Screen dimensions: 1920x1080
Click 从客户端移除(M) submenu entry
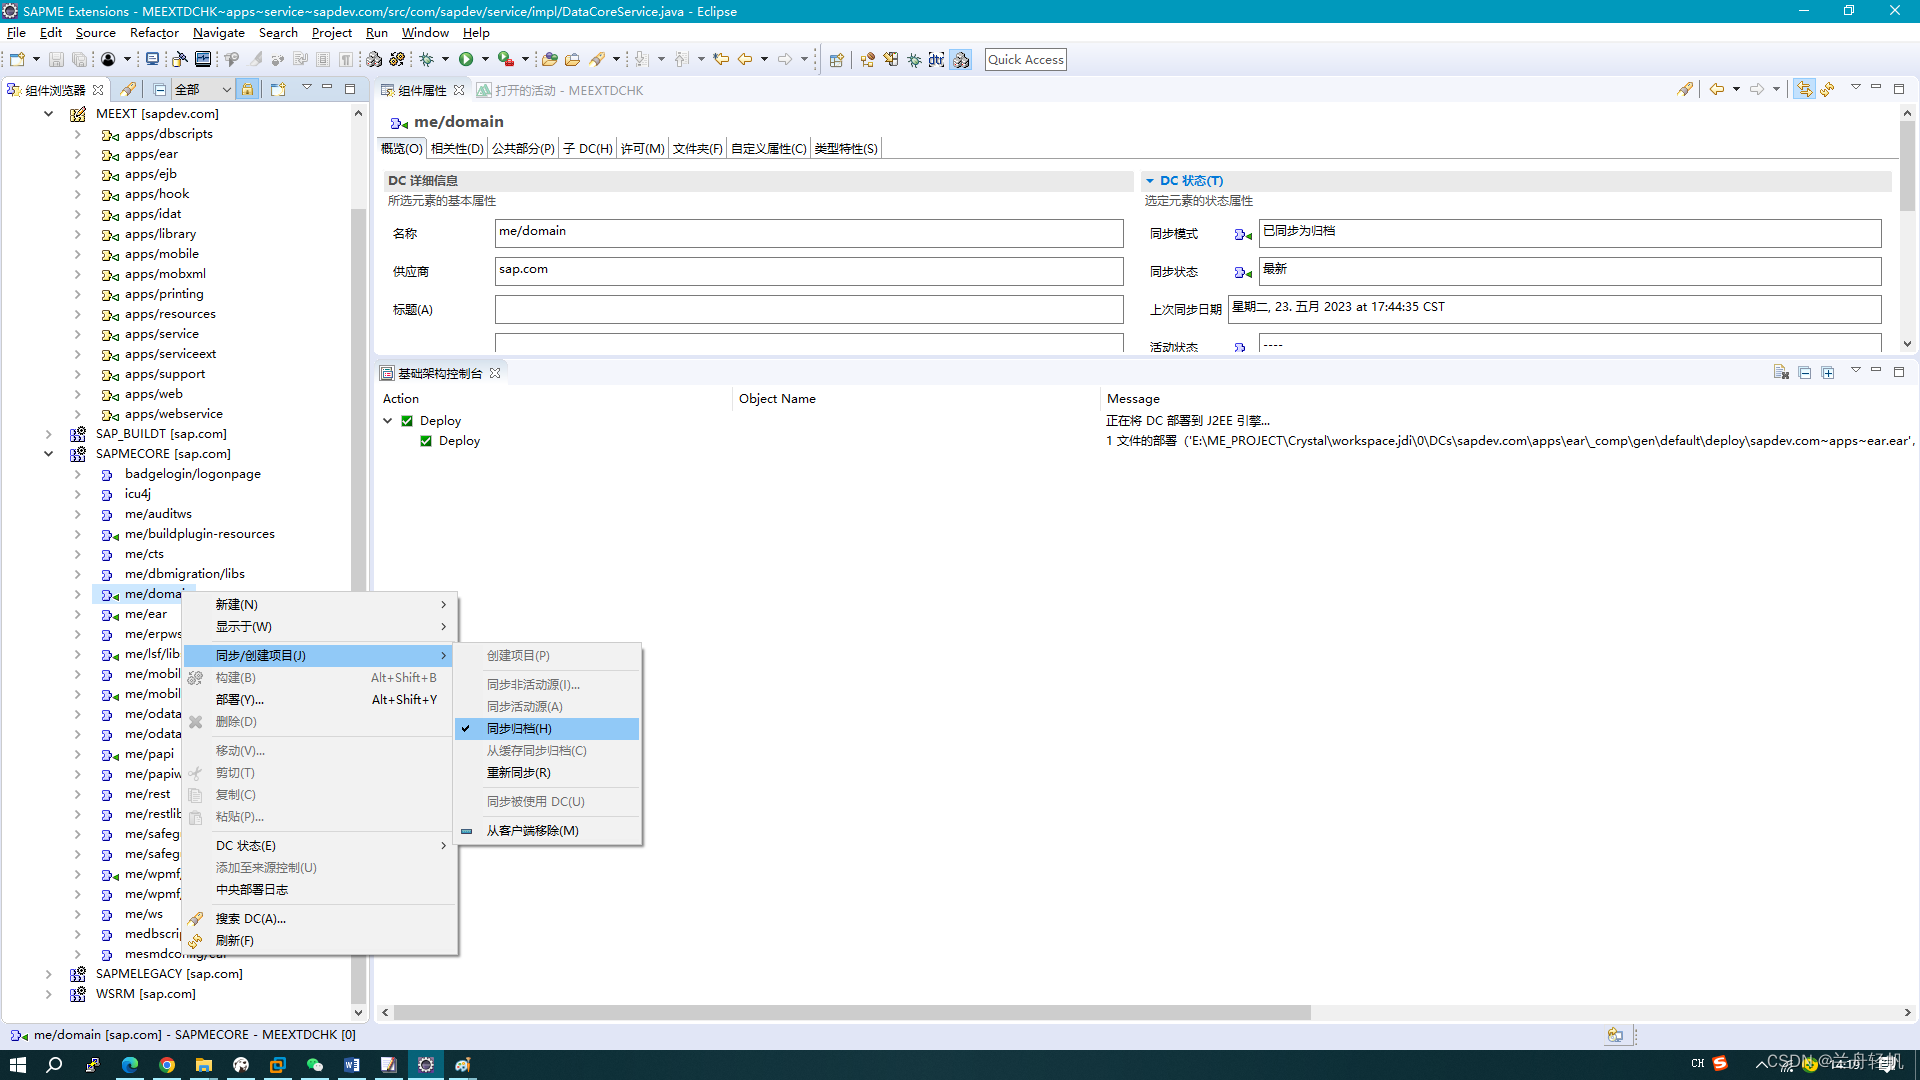532,831
